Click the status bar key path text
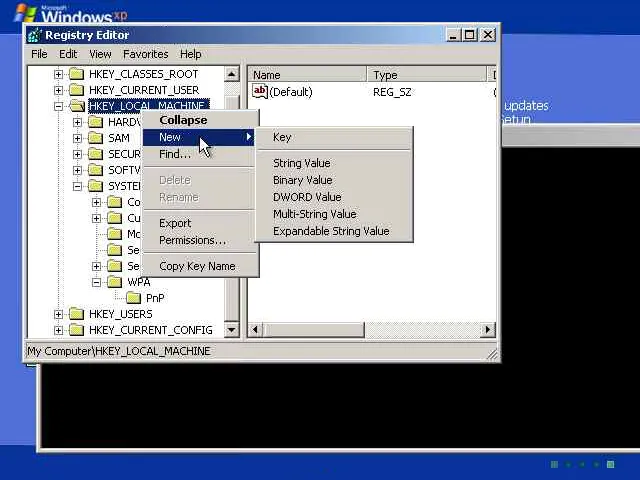The height and width of the screenshot is (480, 640). [x=119, y=351]
